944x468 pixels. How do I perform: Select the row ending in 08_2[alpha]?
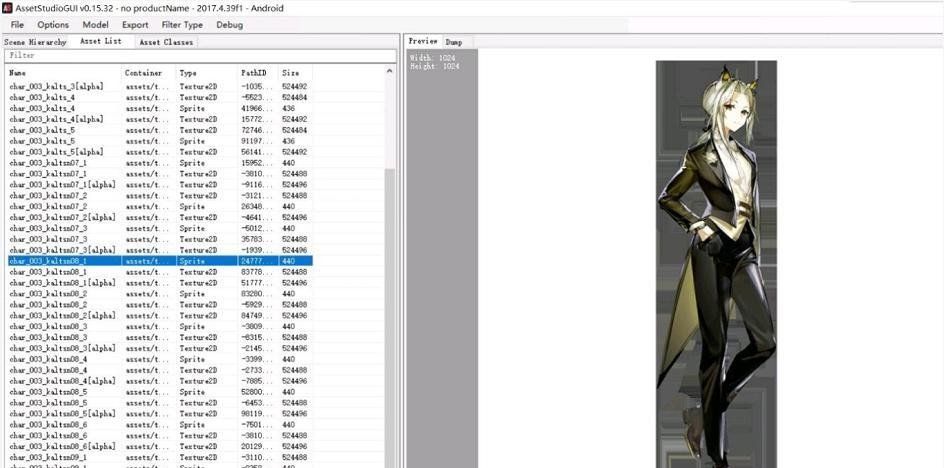coord(160,316)
